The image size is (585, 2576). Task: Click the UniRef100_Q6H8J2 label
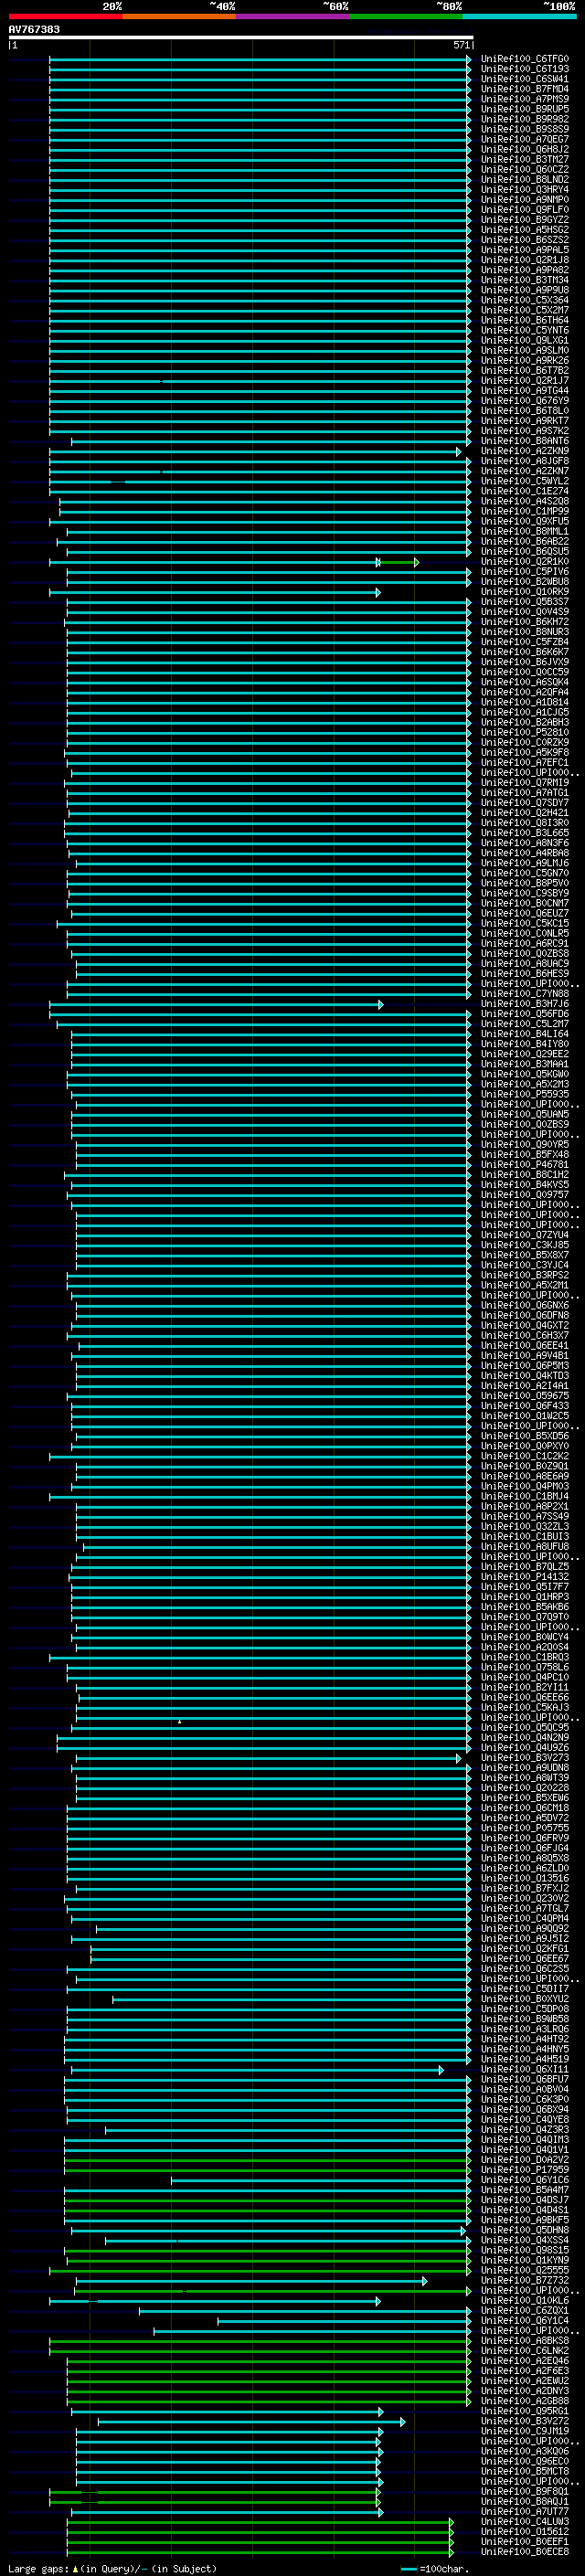(x=525, y=149)
